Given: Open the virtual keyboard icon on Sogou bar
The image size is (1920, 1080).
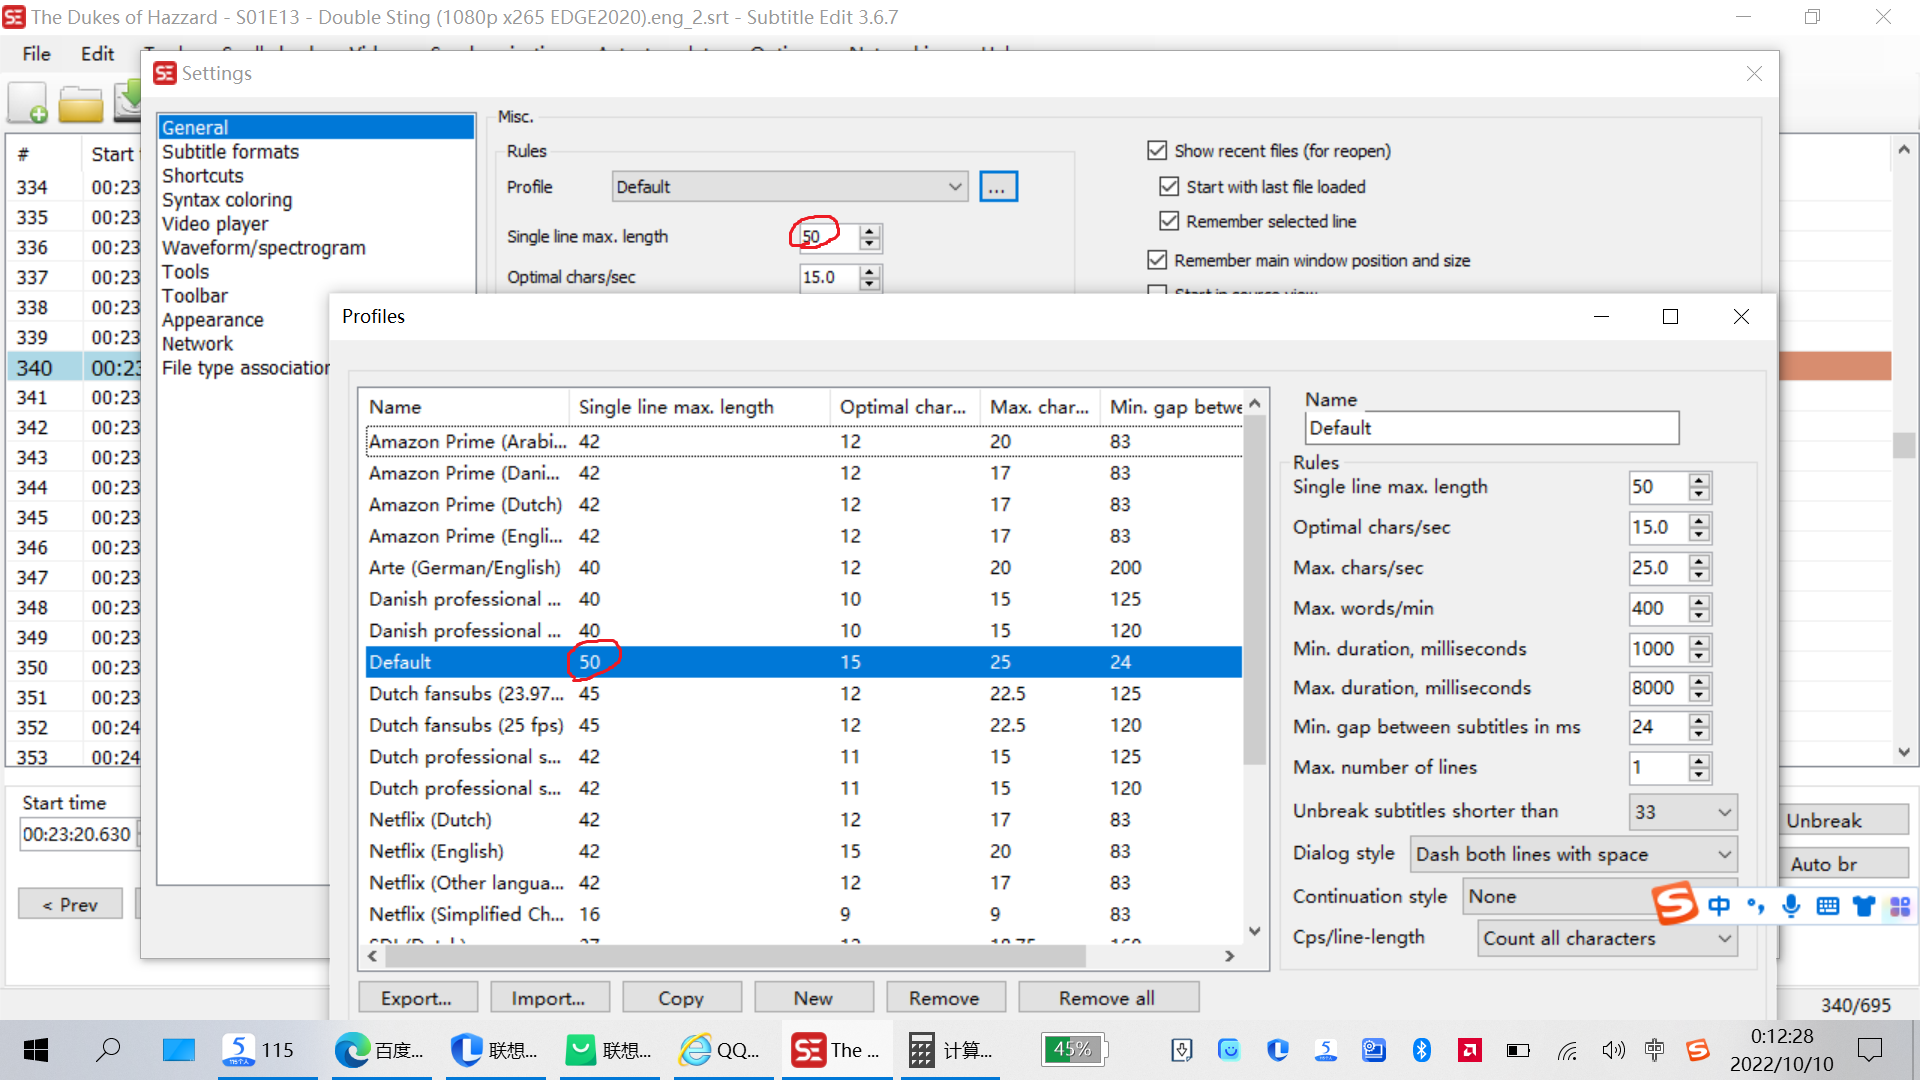Looking at the screenshot, I should pyautogui.click(x=1827, y=906).
